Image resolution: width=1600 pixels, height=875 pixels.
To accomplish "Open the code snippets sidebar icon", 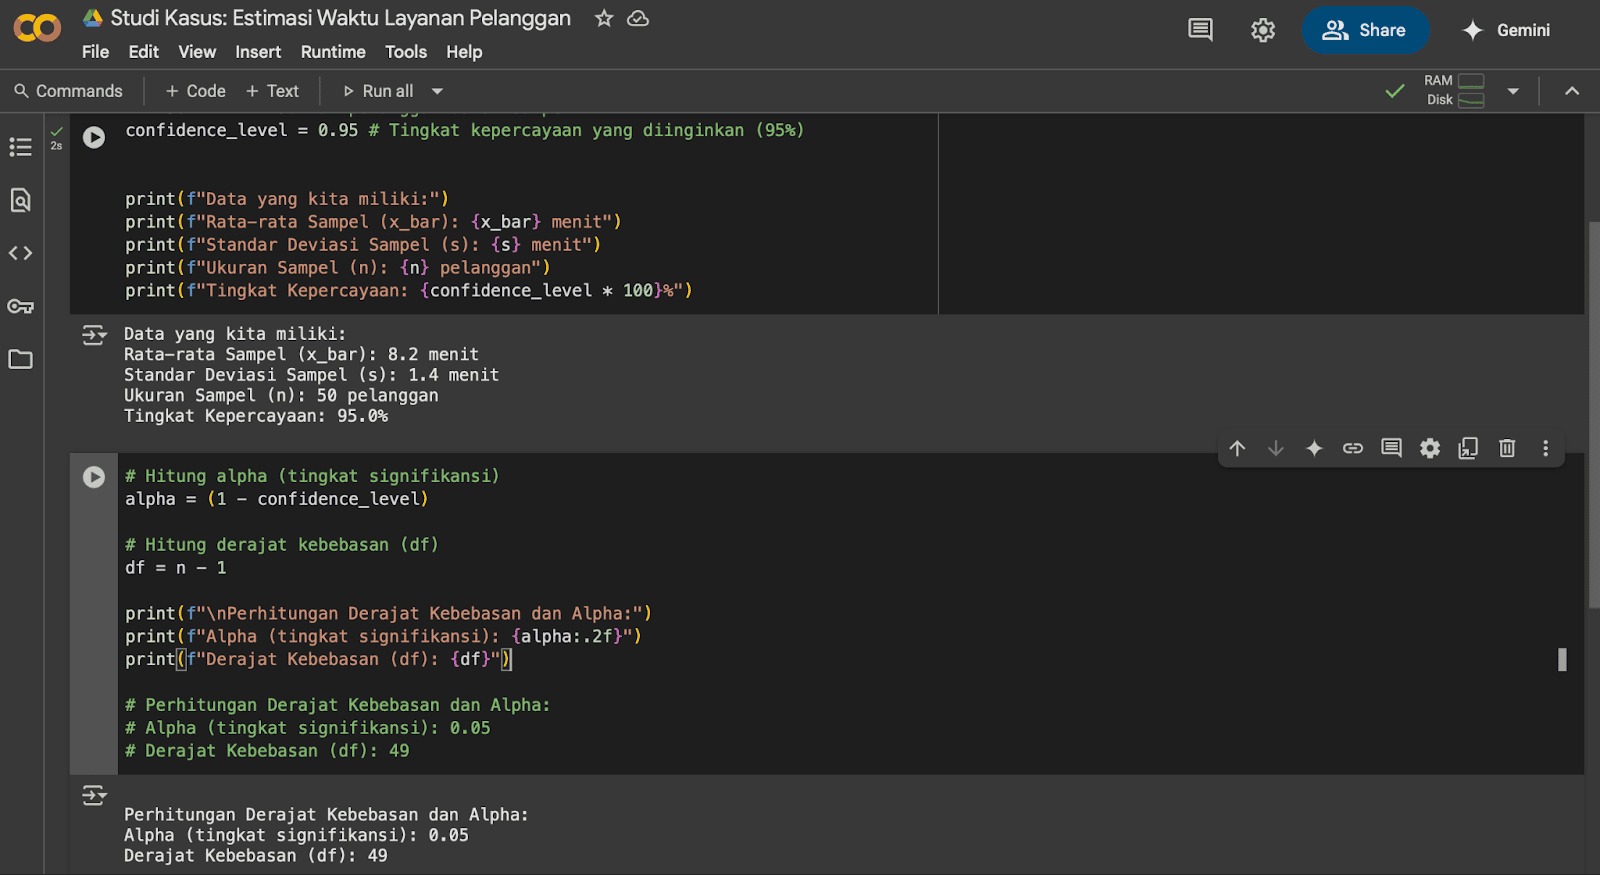I will click(20, 253).
